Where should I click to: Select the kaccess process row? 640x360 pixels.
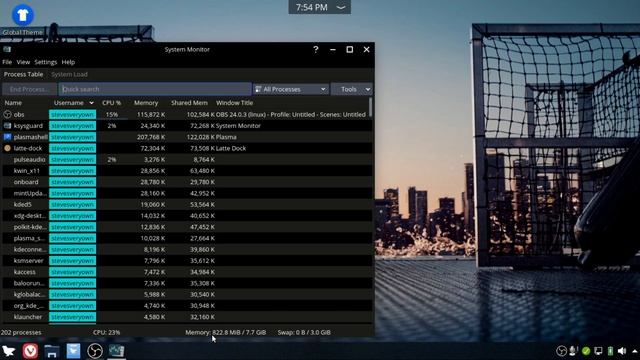click(x=187, y=272)
